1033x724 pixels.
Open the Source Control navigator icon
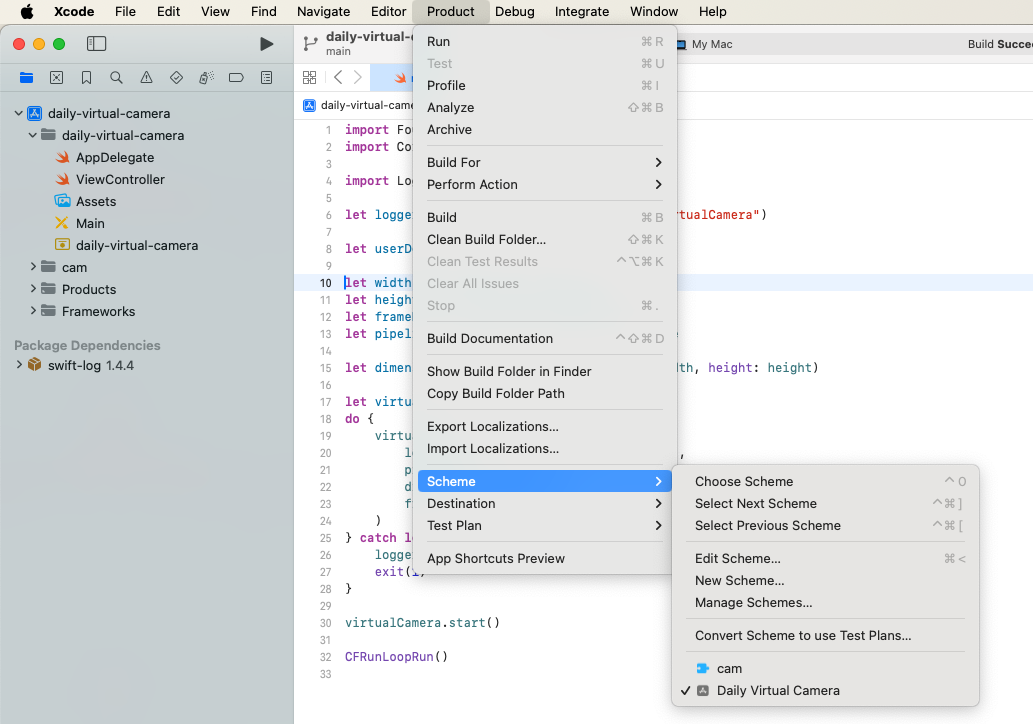[57, 78]
